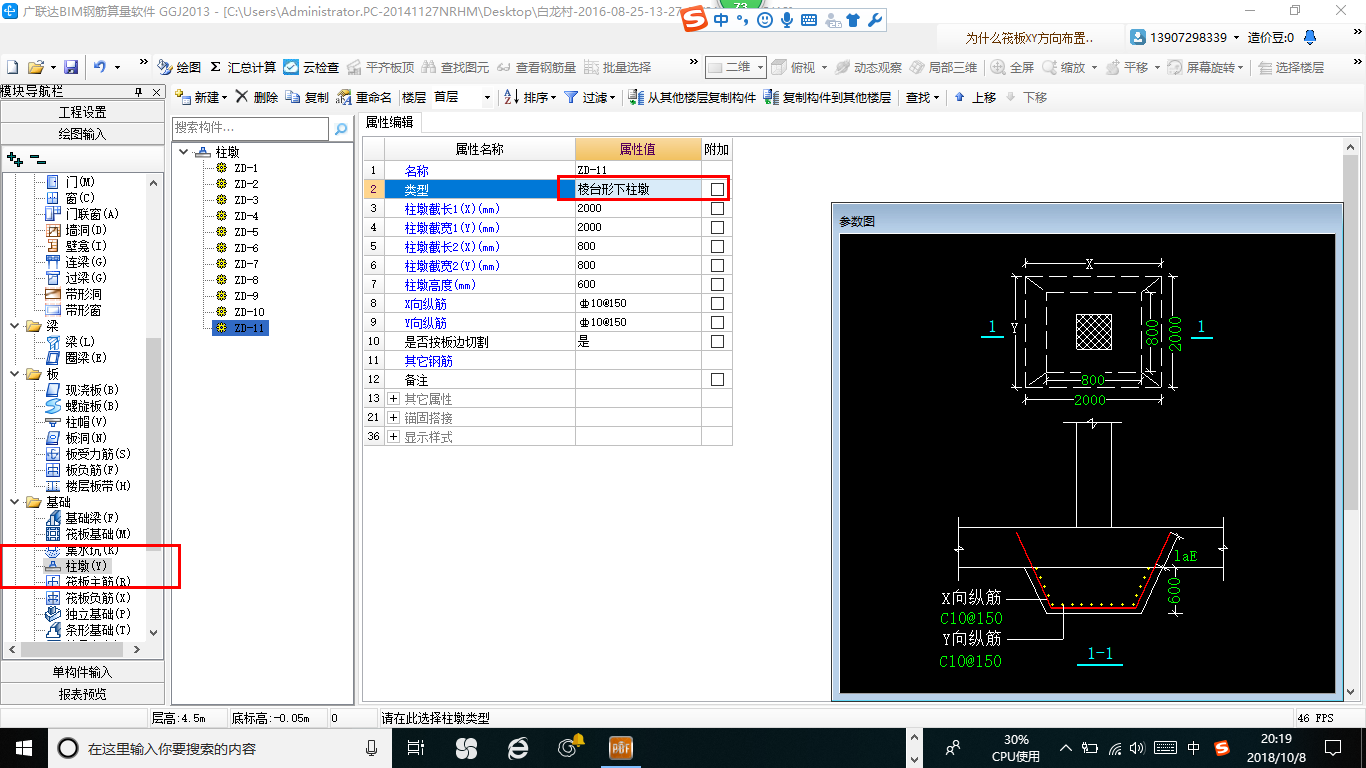
Task: Open 排序 sort dropdown
Action: coord(530,97)
